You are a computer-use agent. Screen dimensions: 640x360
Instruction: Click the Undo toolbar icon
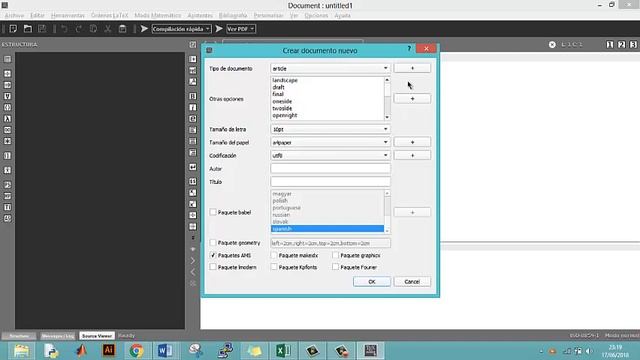64,29
